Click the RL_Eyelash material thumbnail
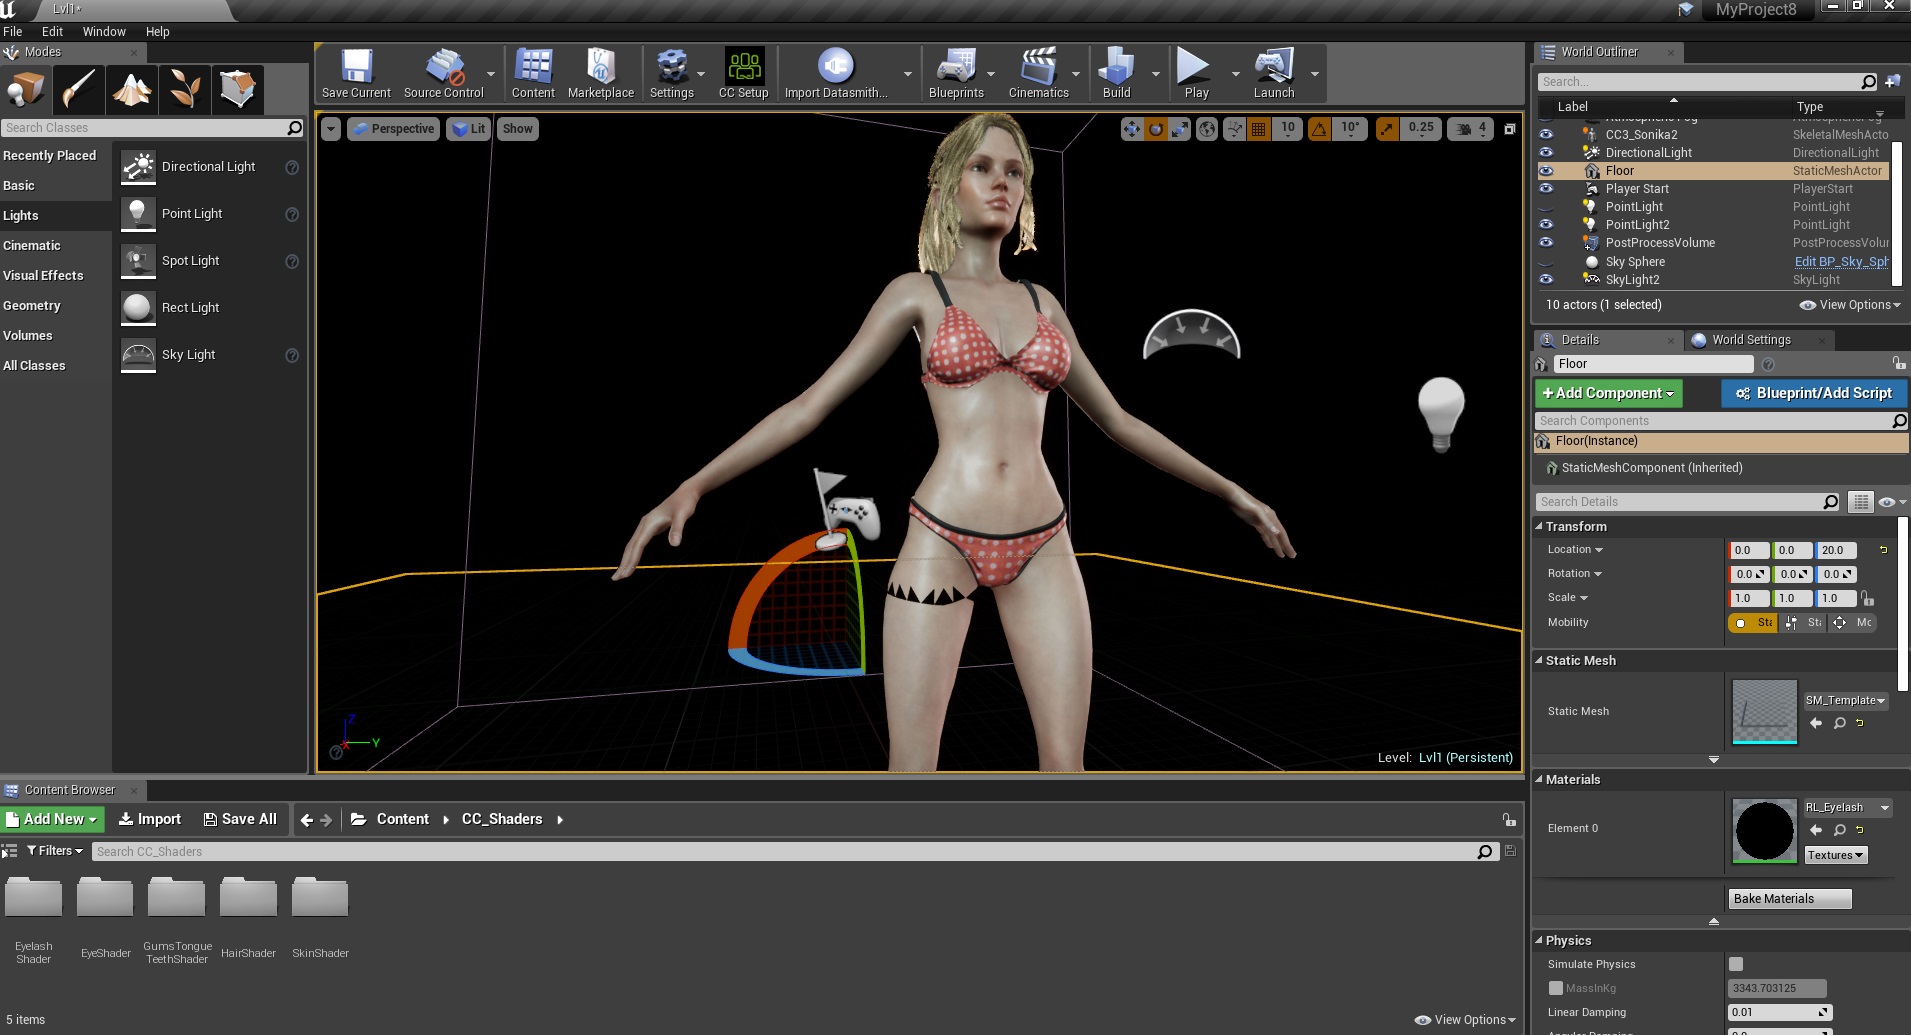 pos(1764,830)
